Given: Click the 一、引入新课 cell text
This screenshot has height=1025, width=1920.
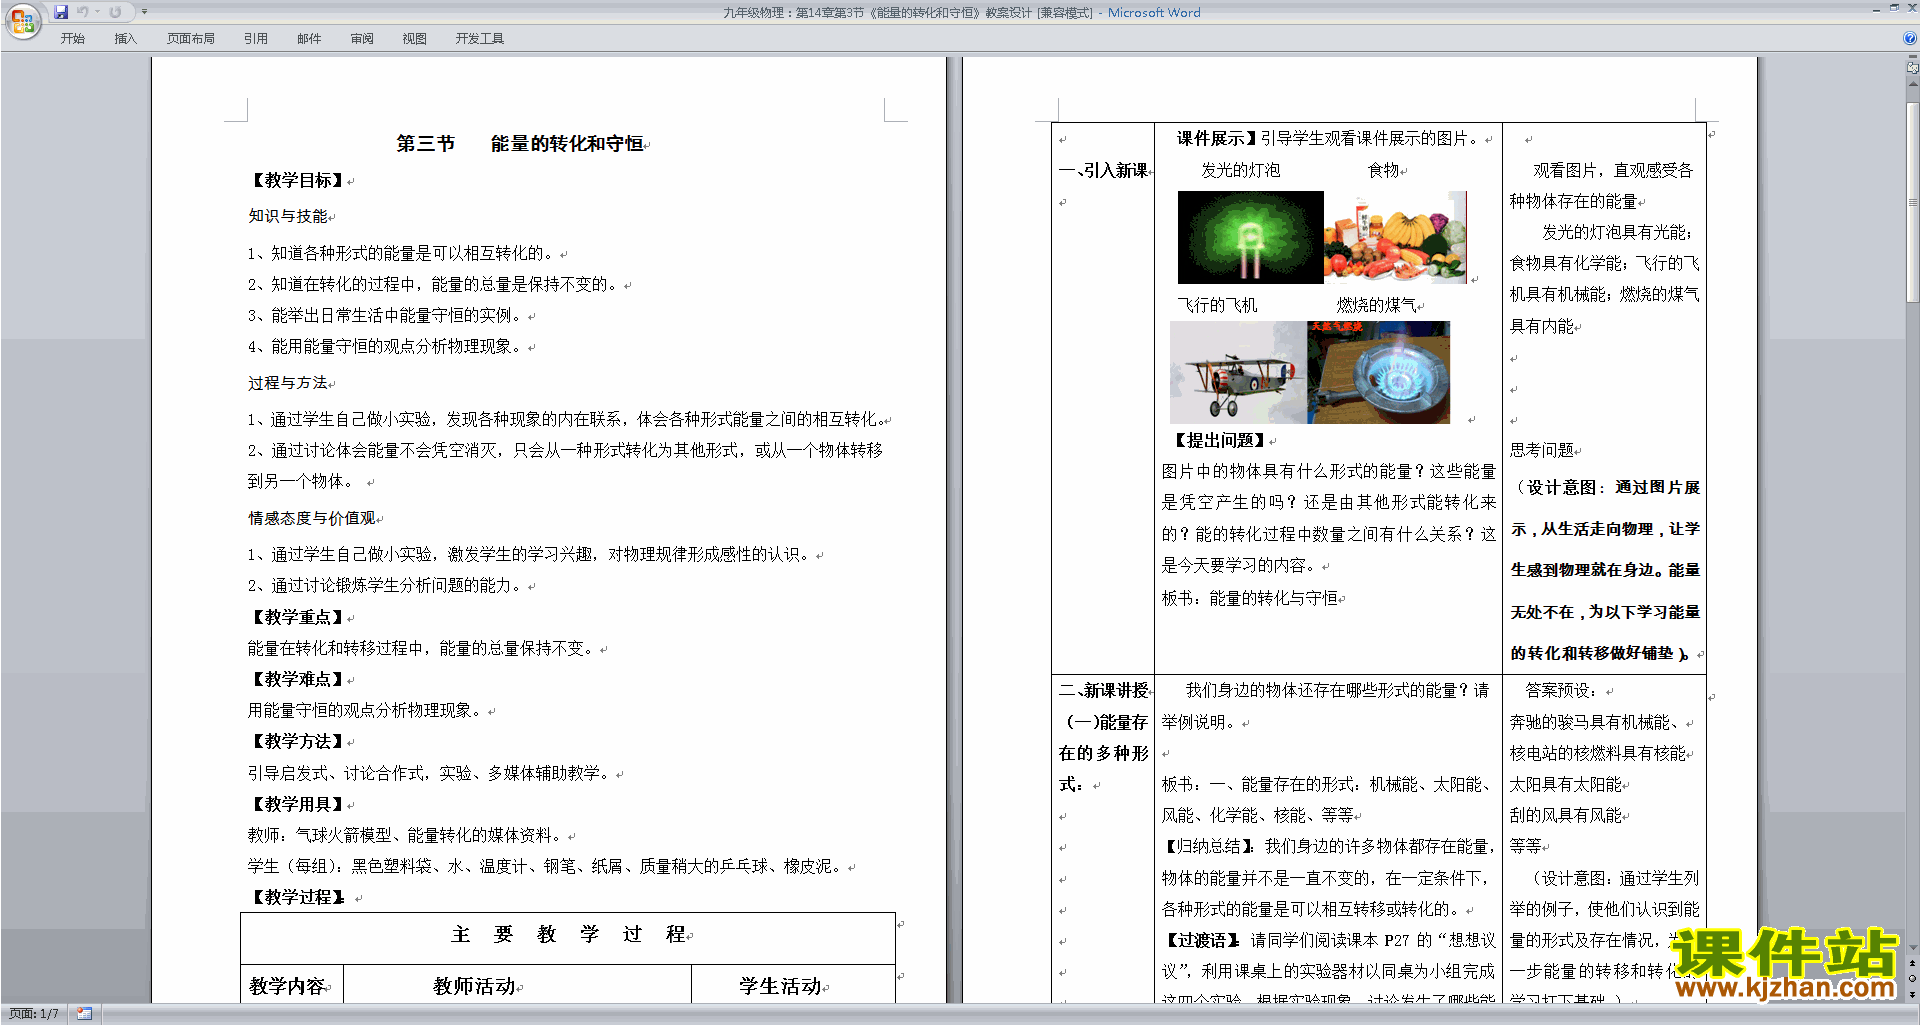Looking at the screenshot, I should tap(1104, 171).
